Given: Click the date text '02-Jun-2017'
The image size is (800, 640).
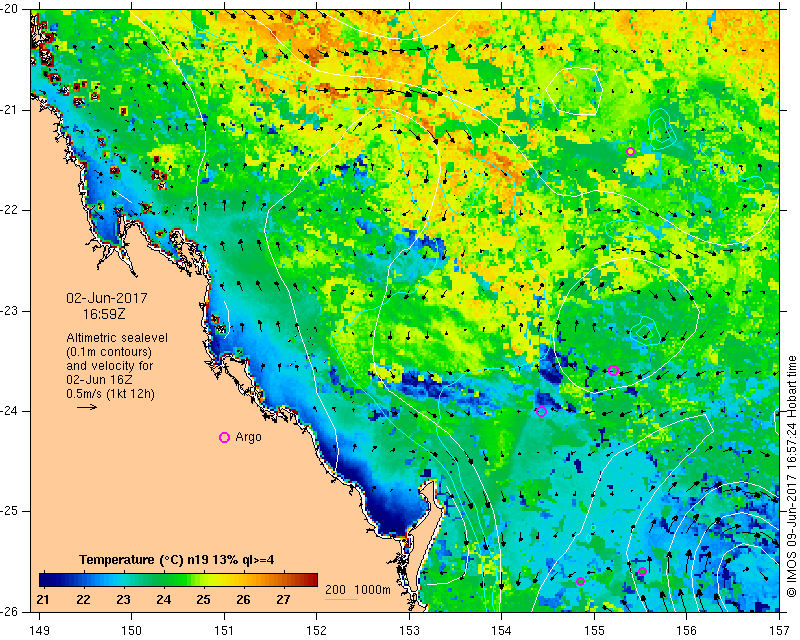Looking at the screenshot, I should (107, 298).
